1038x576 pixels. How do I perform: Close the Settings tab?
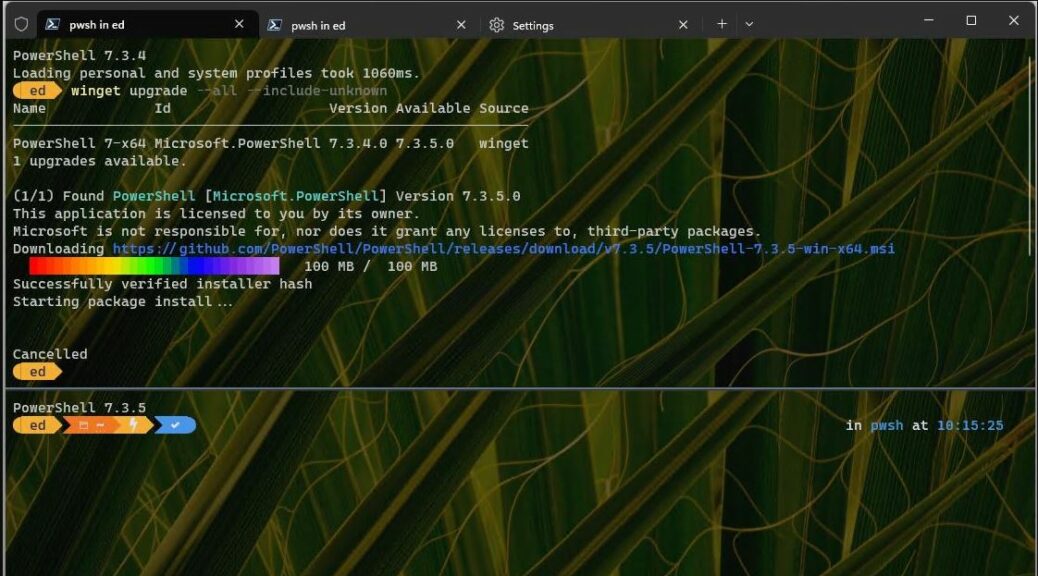pos(683,24)
